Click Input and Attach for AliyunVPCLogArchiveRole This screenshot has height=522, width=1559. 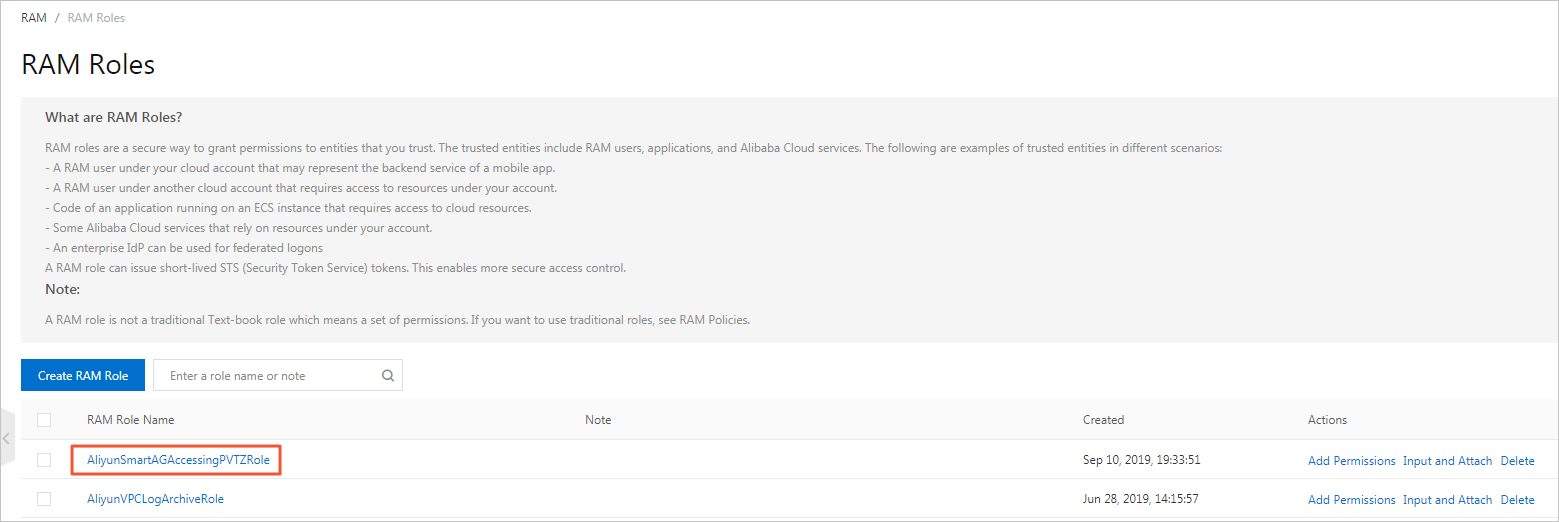point(1447,500)
